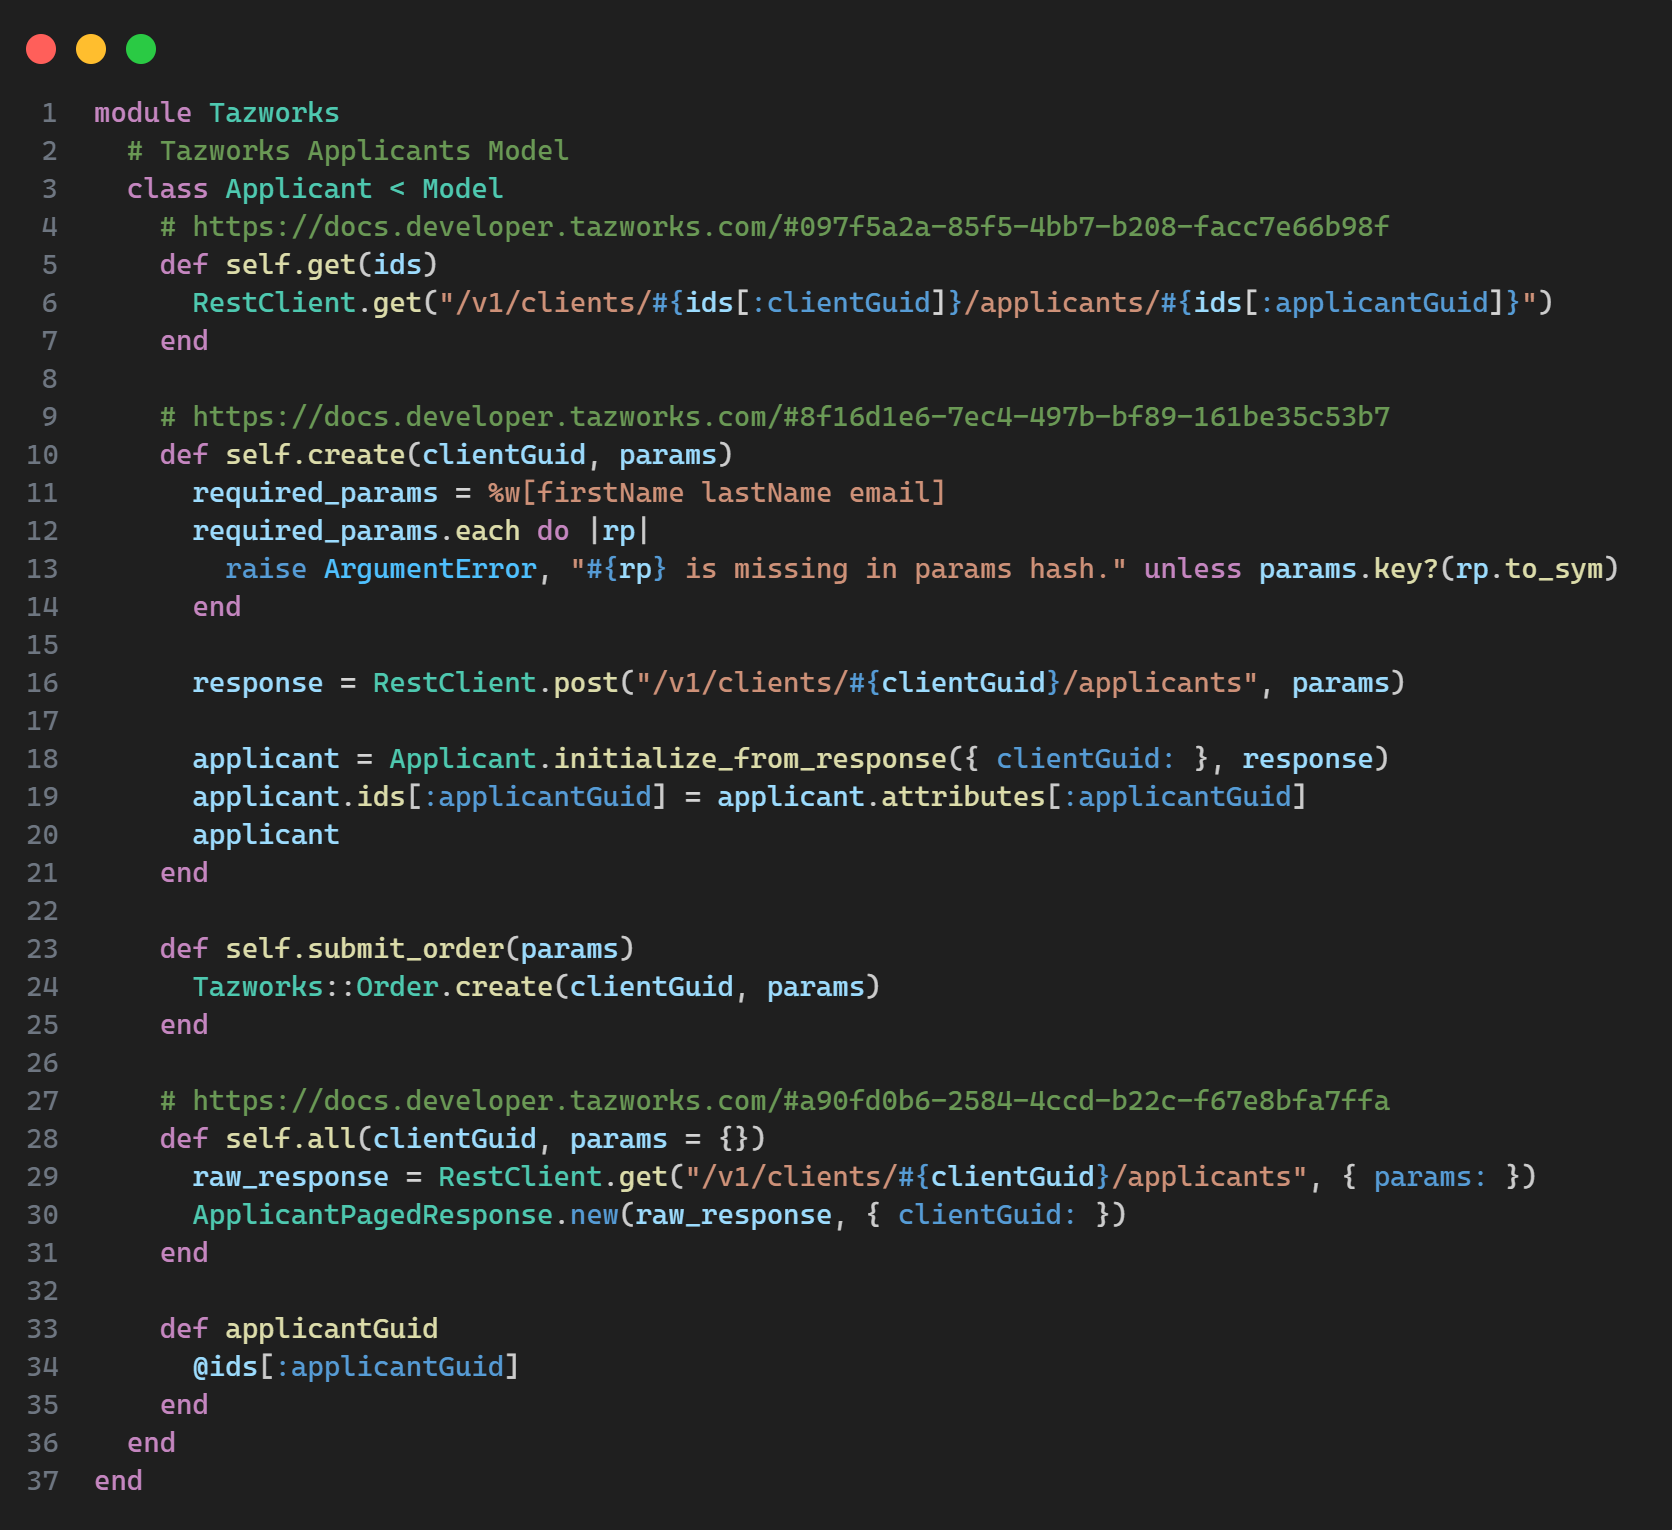Click 'Applicant.initialize_from_response' call
1672x1530 pixels.
(x=668, y=759)
